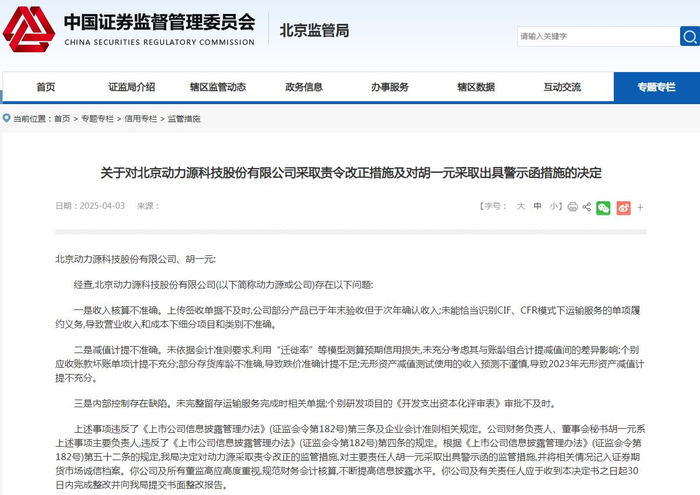Open the 专题专栏 navigation tab
The image size is (700, 495).
(657, 87)
